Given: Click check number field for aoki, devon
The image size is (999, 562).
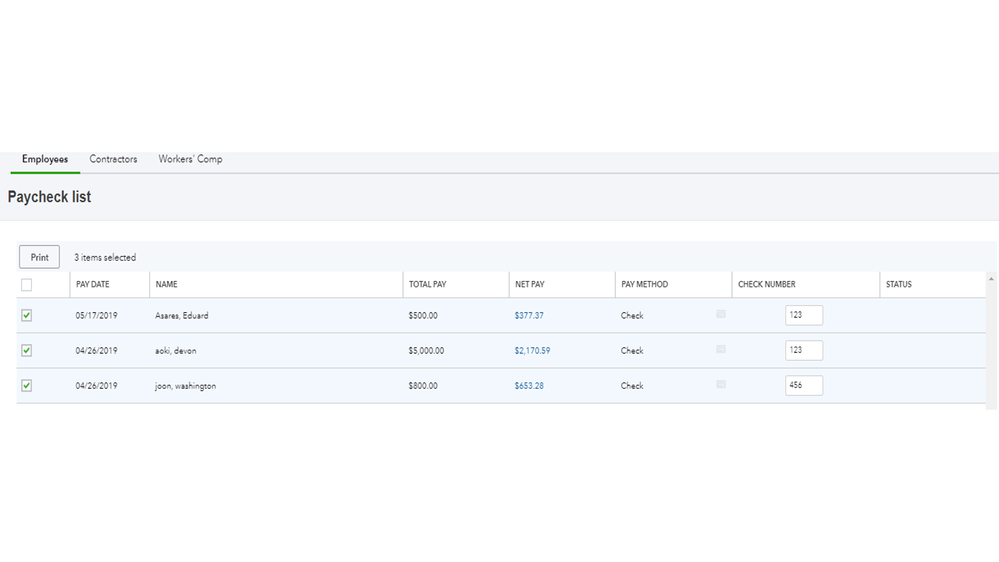Looking at the screenshot, I should [x=803, y=350].
